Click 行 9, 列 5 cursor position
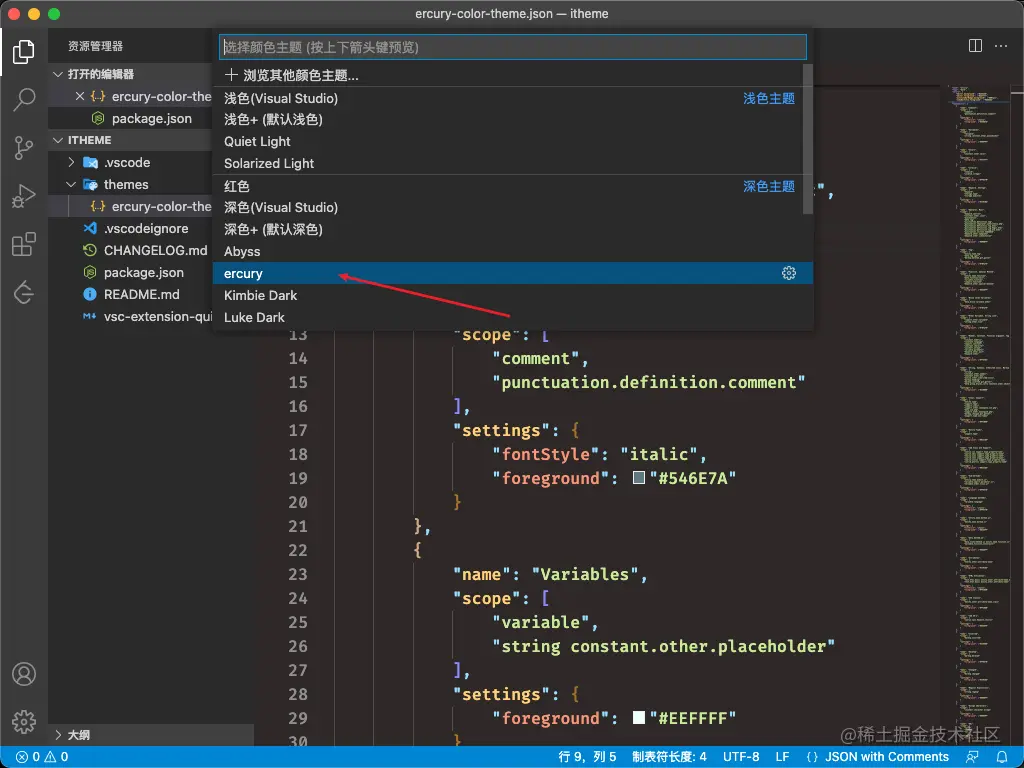The width and height of the screenshot is (1024, 768). point(587,757)
